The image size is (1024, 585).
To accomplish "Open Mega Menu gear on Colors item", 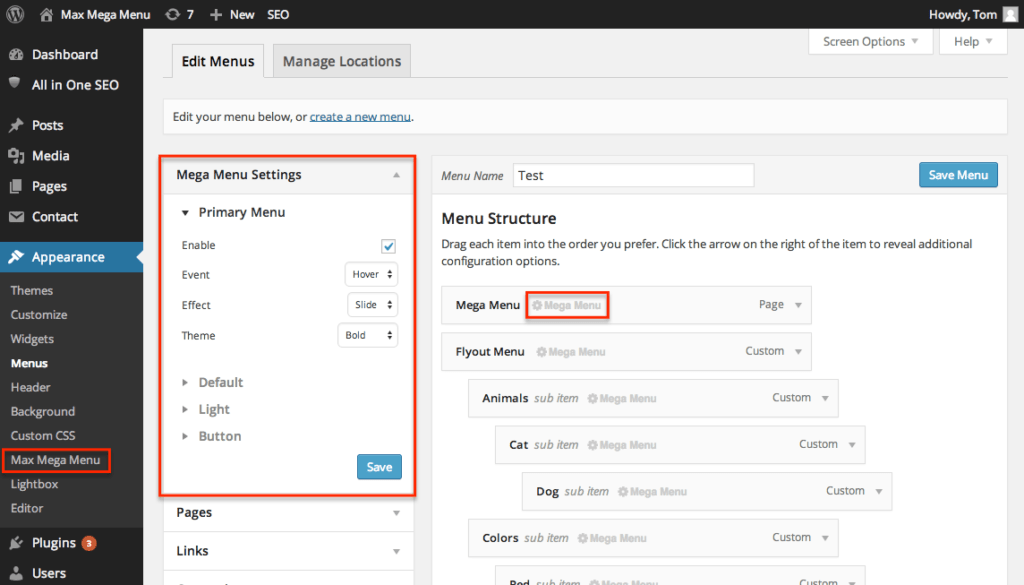I will (611, 538).
